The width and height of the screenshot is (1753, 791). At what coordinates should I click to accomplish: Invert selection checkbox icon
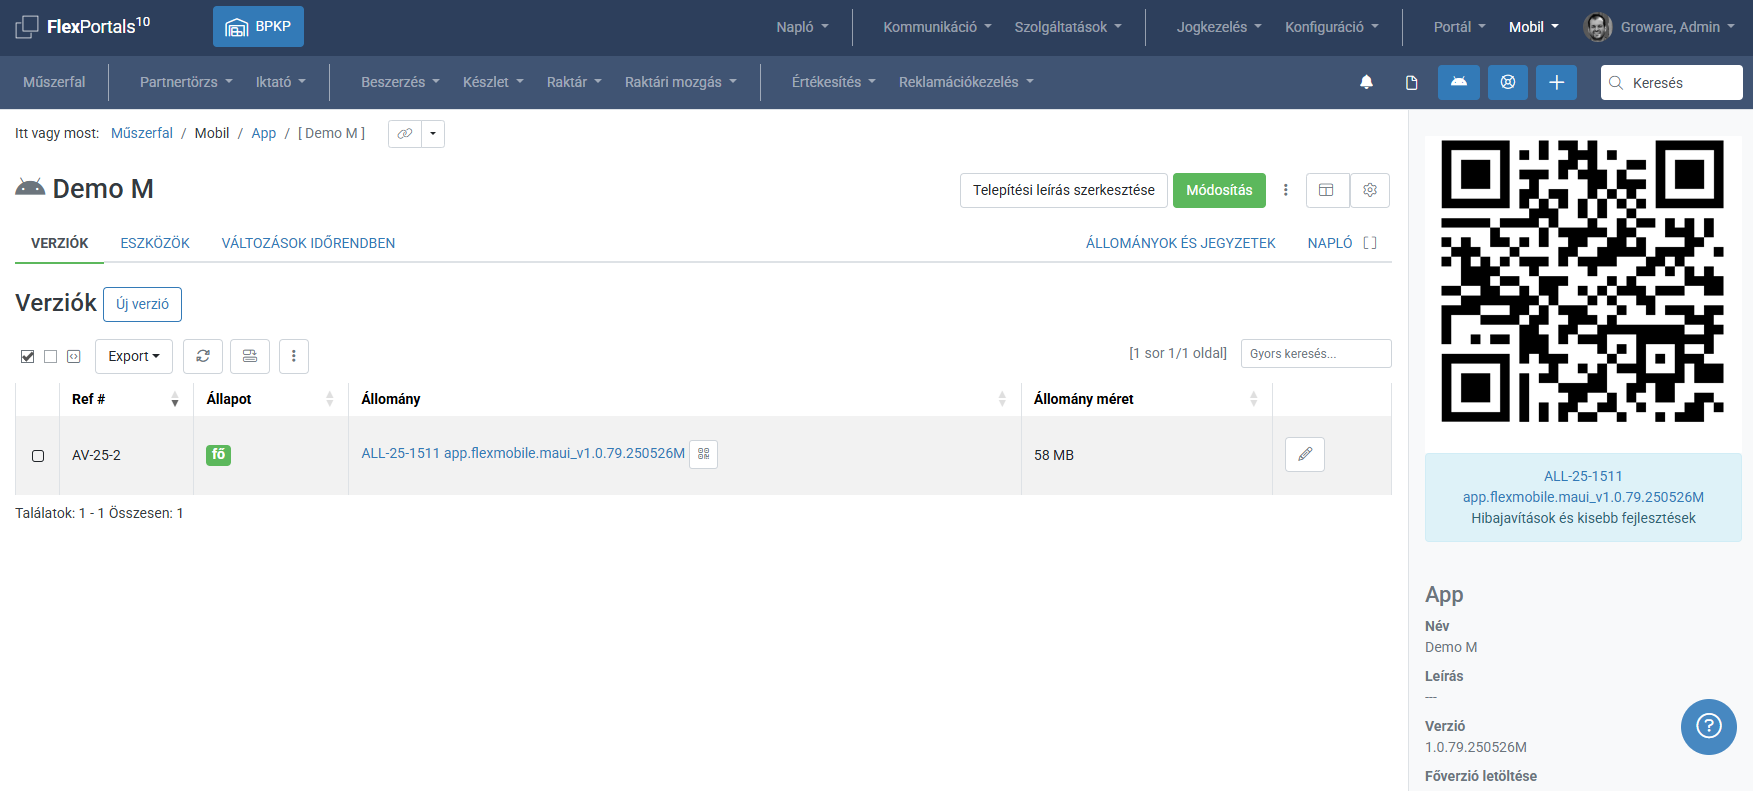click(74, 356)
